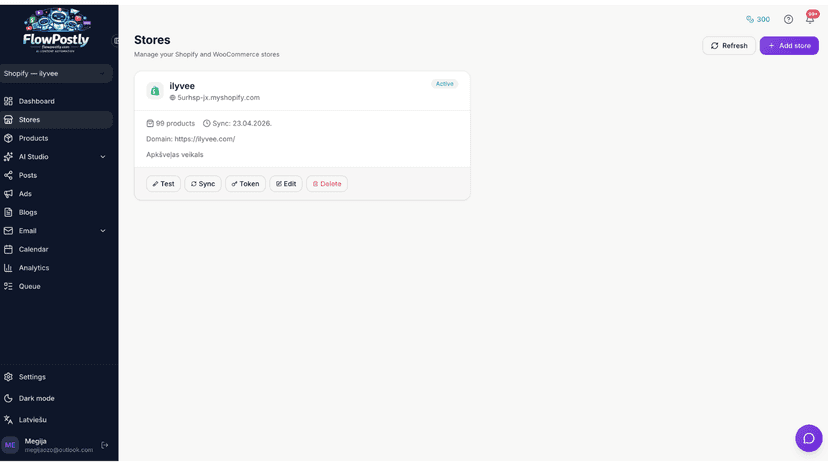Viewport: 828px width, 466px height.
Task: Click the Apkšvejas veikals description
Action: point(175,155)
